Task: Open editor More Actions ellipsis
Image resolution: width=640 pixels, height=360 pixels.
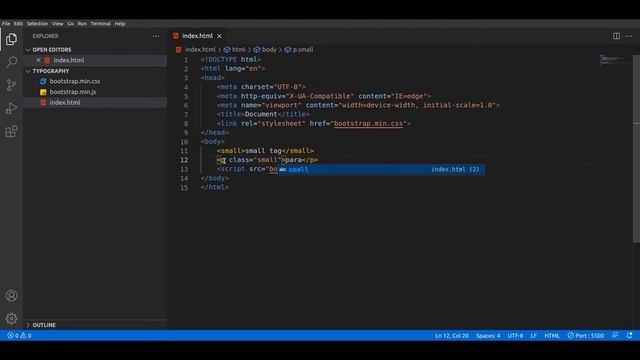Action: click(x=629, y=36)
